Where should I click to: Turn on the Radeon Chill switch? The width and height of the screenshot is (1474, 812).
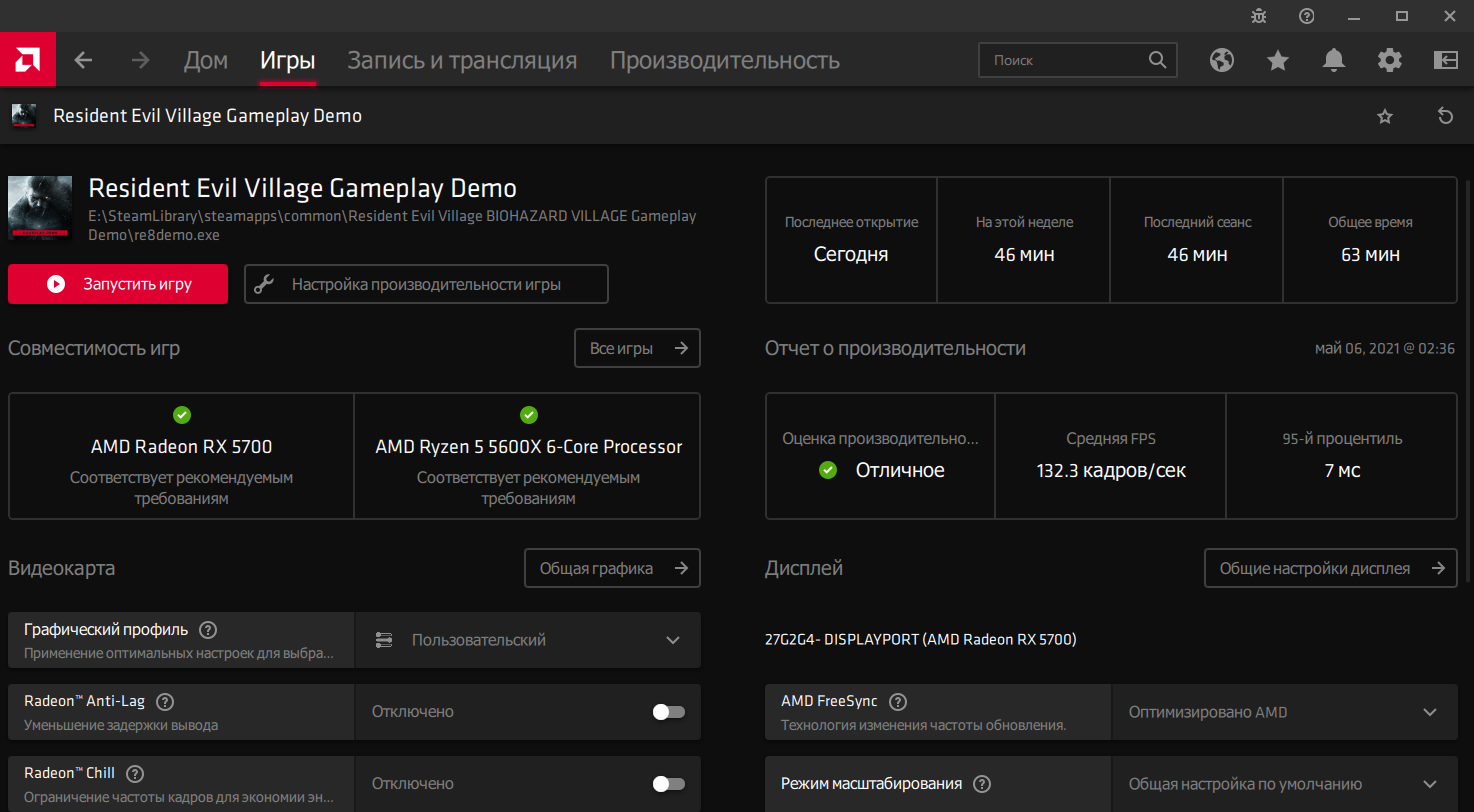coord(668,784)
